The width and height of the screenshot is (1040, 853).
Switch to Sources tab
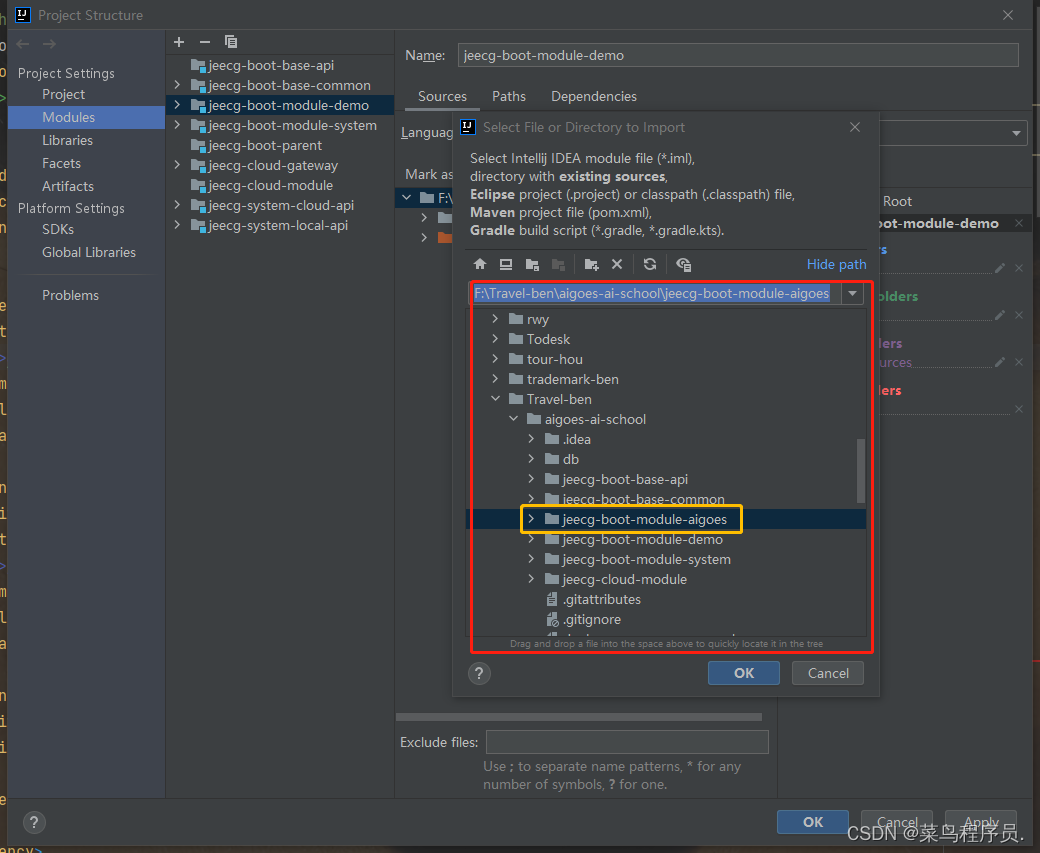pos(442,96)
